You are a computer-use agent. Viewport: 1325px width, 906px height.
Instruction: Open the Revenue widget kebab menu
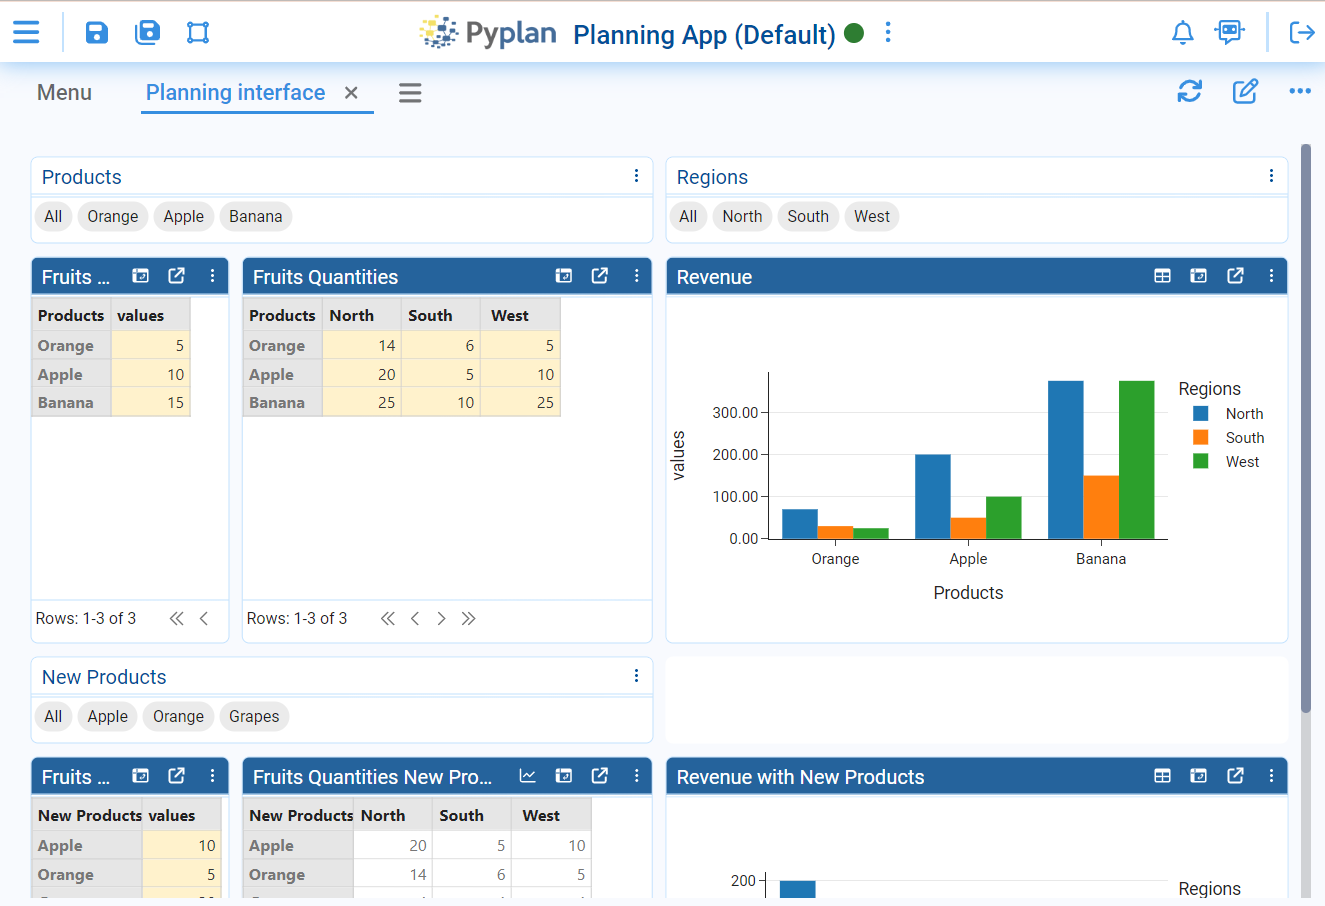[x=1271, y=276]
